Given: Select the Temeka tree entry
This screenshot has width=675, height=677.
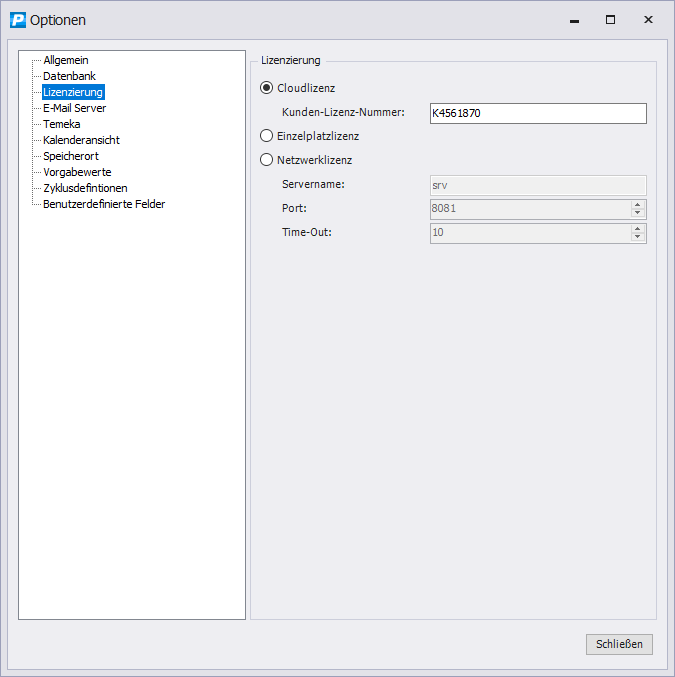Looking at the screenshot, I should coord(61,124).
